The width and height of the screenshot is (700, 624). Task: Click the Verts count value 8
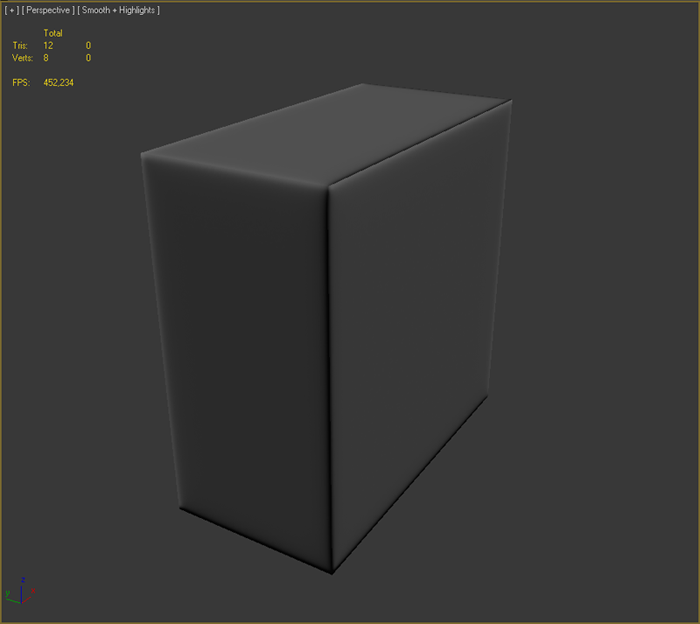(46, 58)
